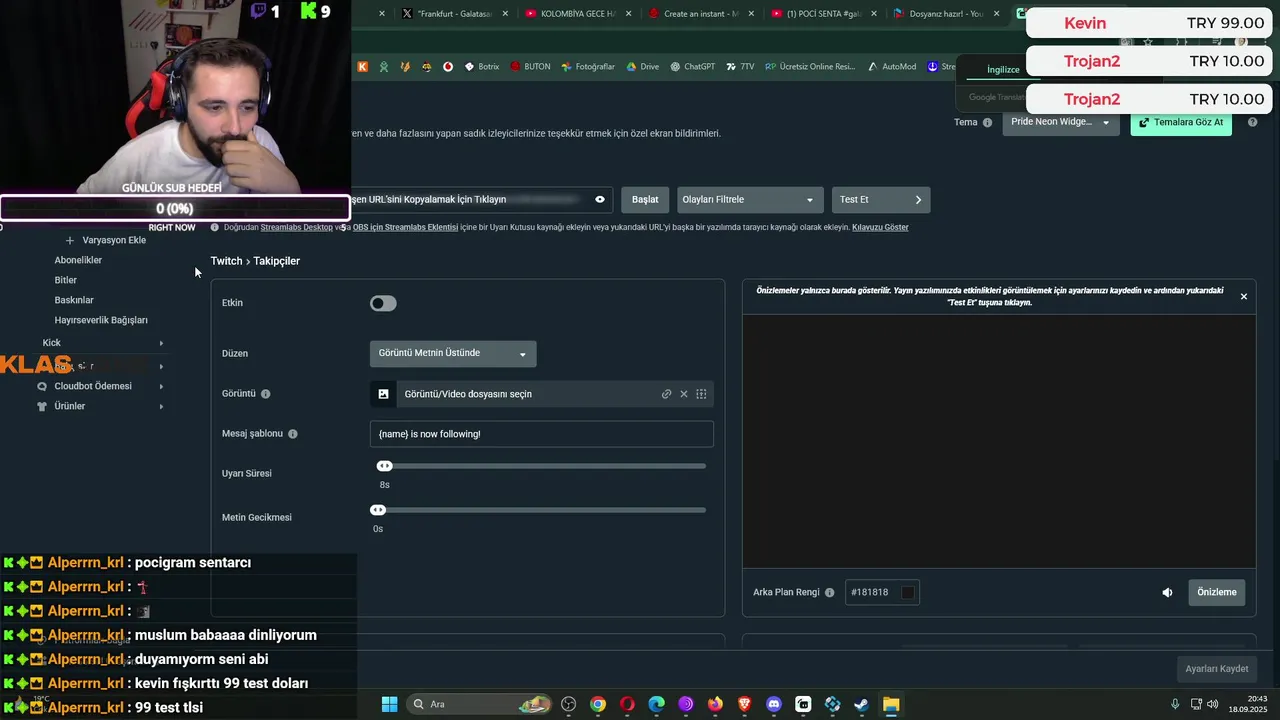The width and height of the screenshot is (1280, 720).
Task: Open the OBS için Streamlabs Eklentisi link
Action: click(405, 227)
